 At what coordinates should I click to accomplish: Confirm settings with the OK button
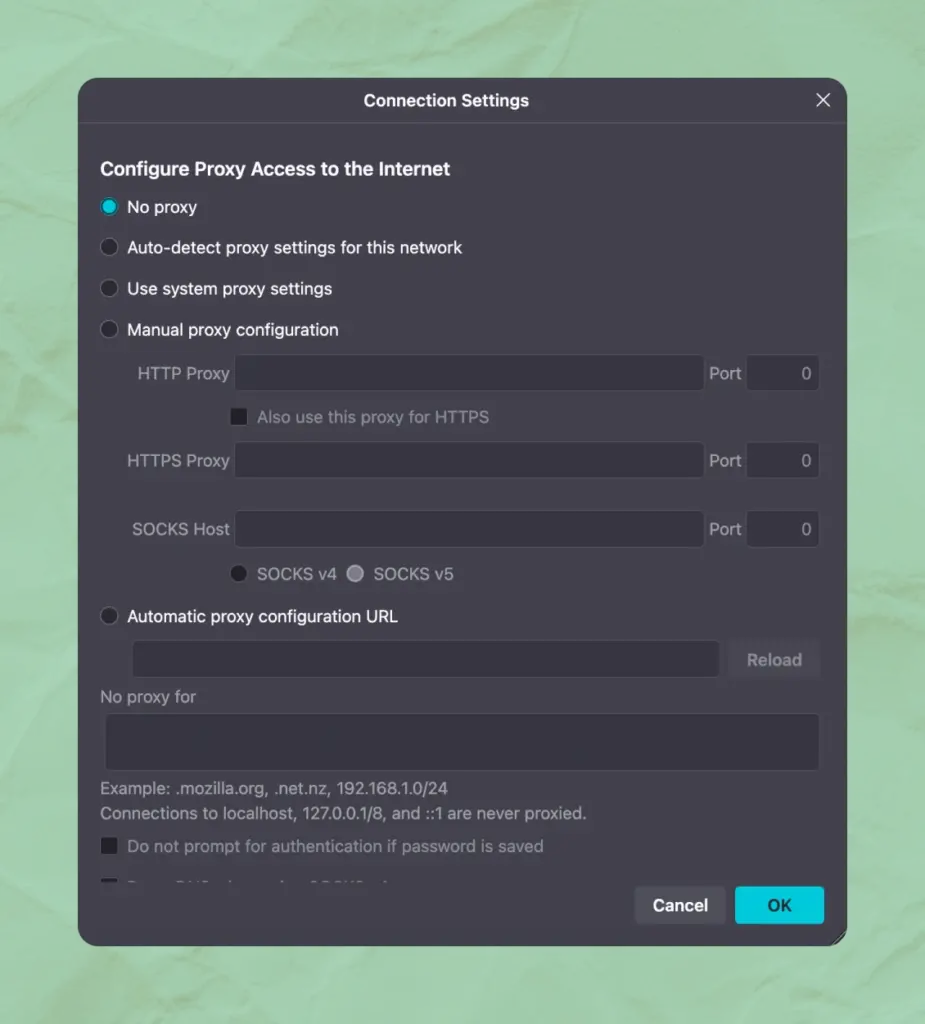point(779,905)
